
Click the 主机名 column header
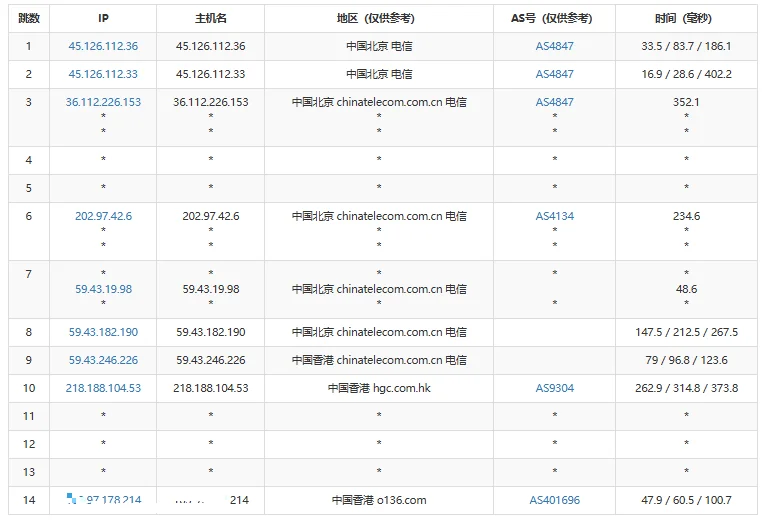210,18
